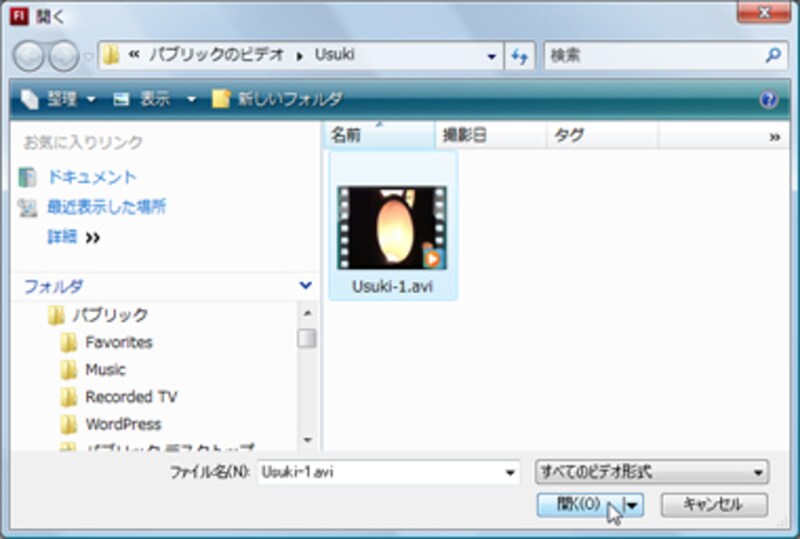Expand 詳細 favorite links
The image size is (800, 539).
(x=73, y=237)
